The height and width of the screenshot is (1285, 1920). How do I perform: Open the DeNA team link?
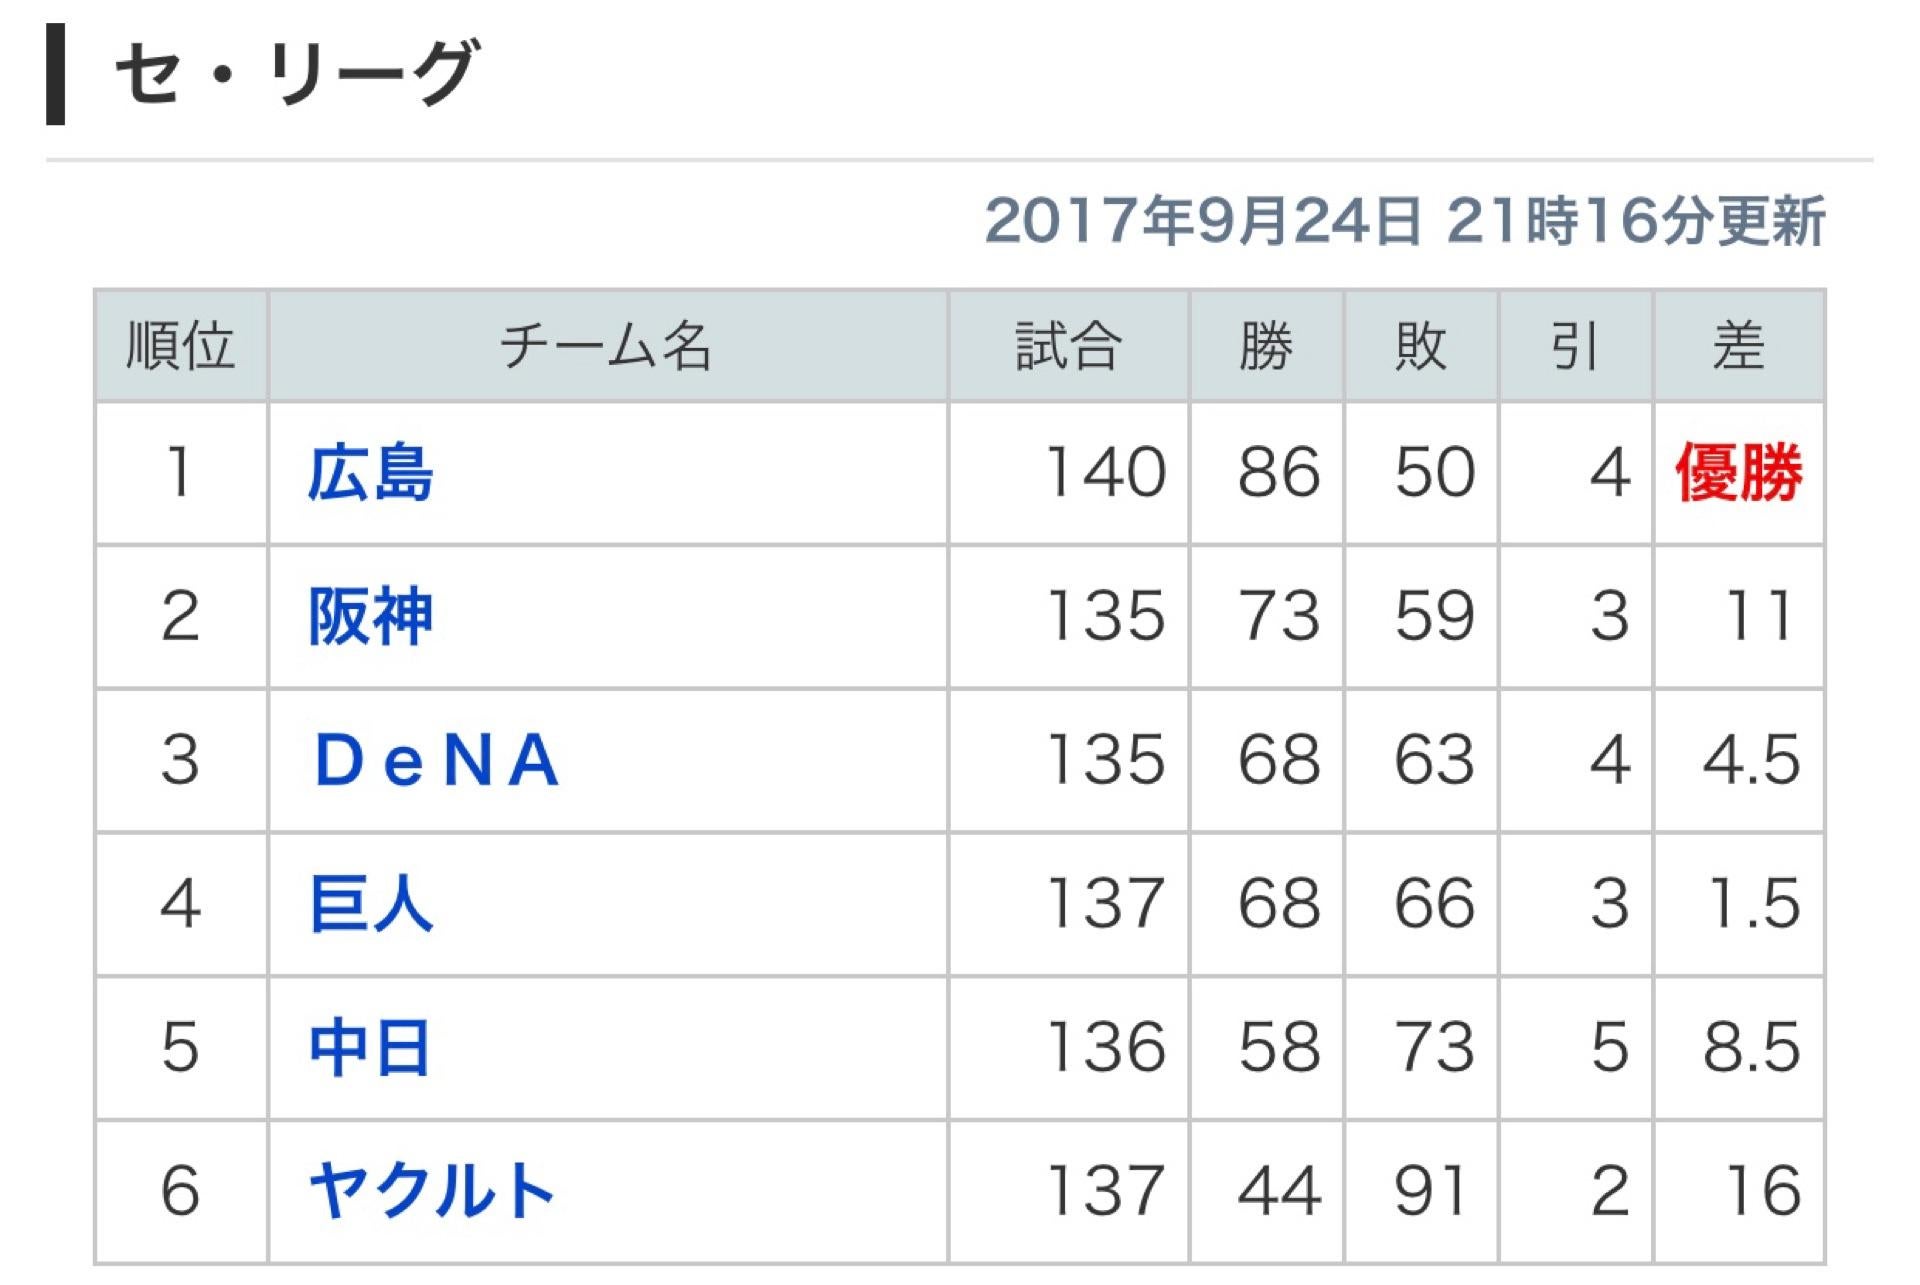tap(436, 760)
